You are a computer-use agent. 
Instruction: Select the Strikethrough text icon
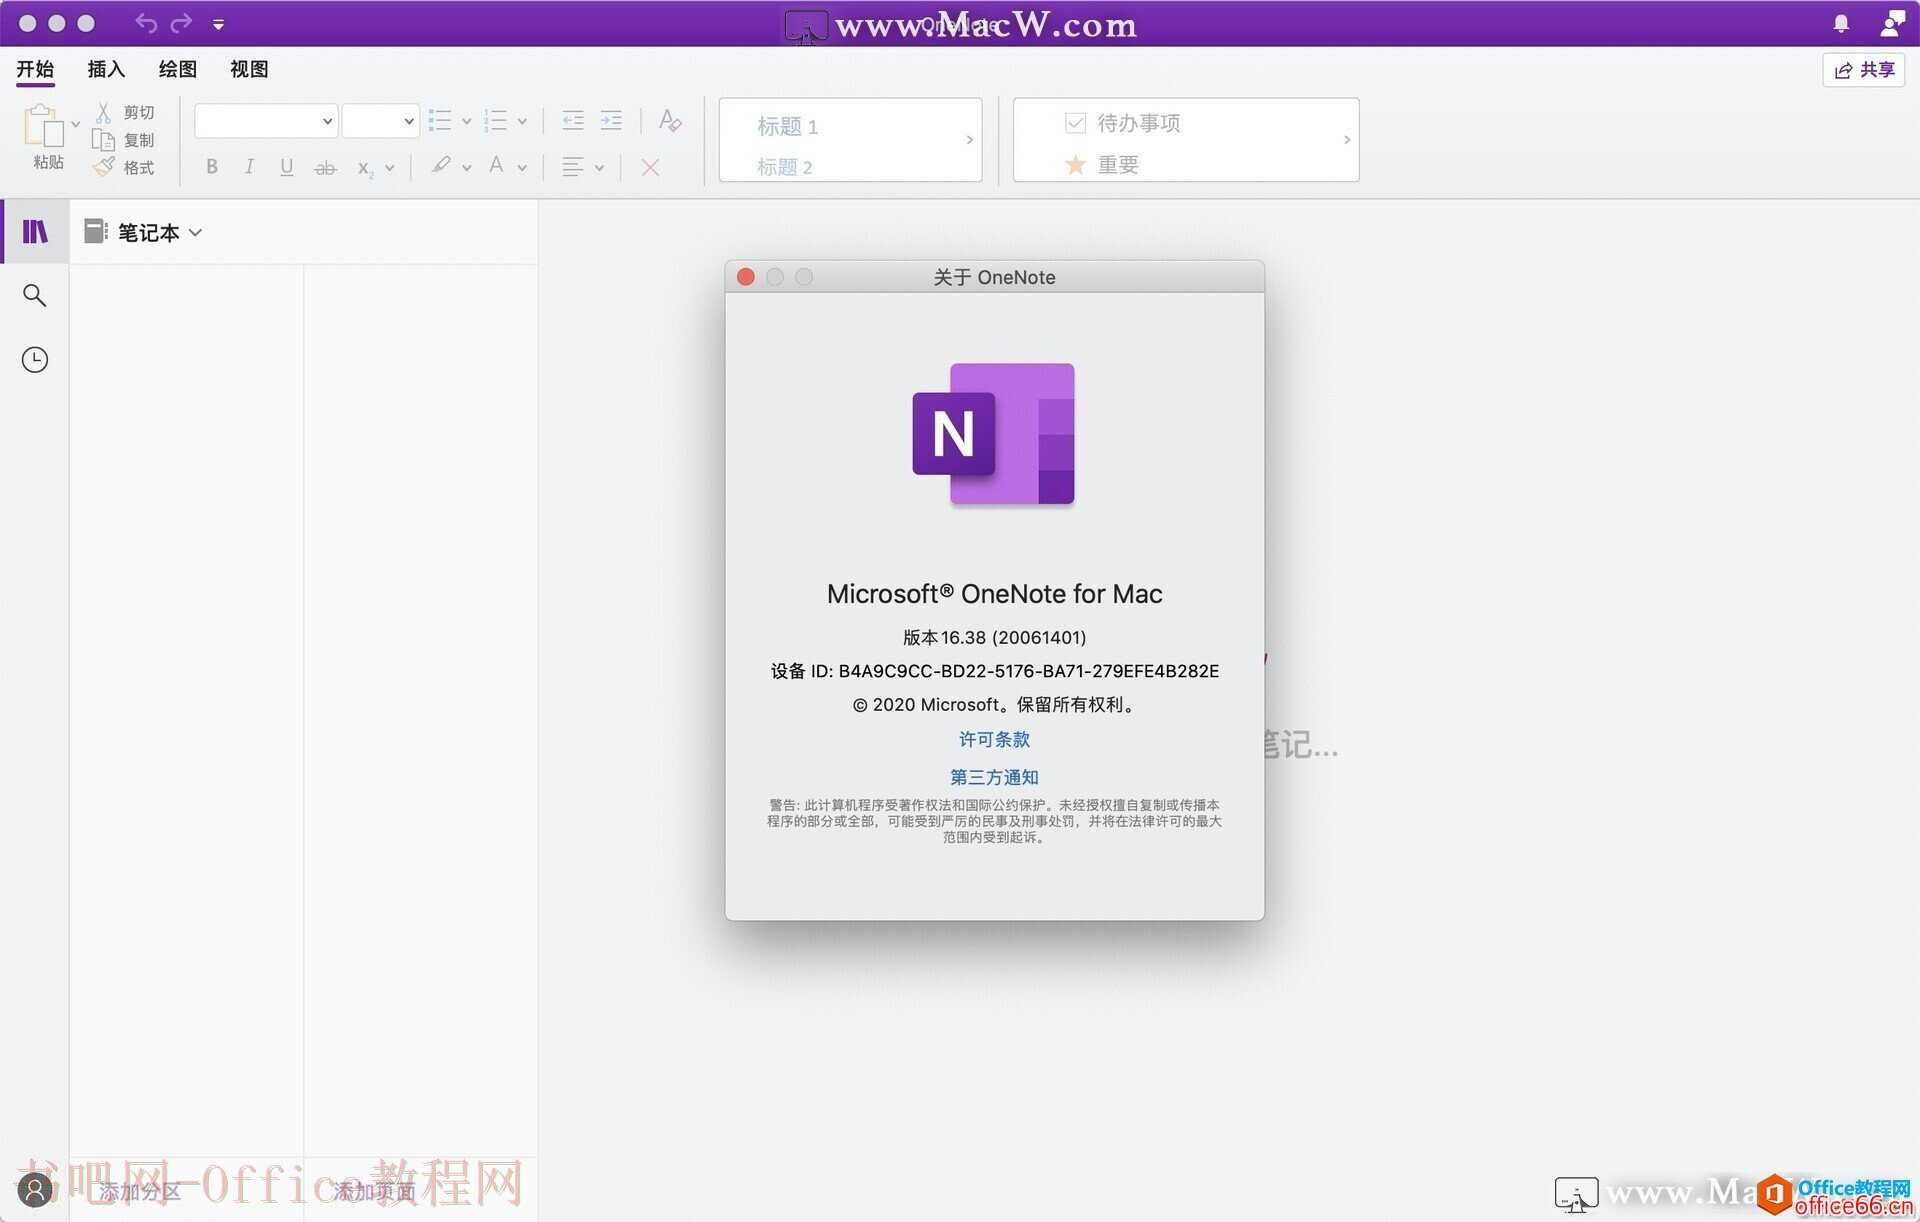point(325,168)
